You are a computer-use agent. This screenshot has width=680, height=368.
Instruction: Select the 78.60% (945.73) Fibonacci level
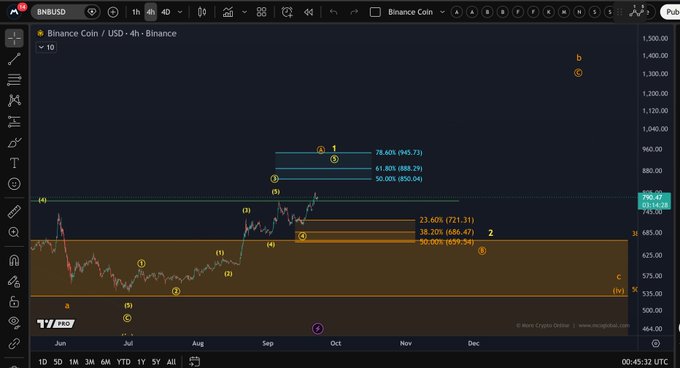click(399, 153)
